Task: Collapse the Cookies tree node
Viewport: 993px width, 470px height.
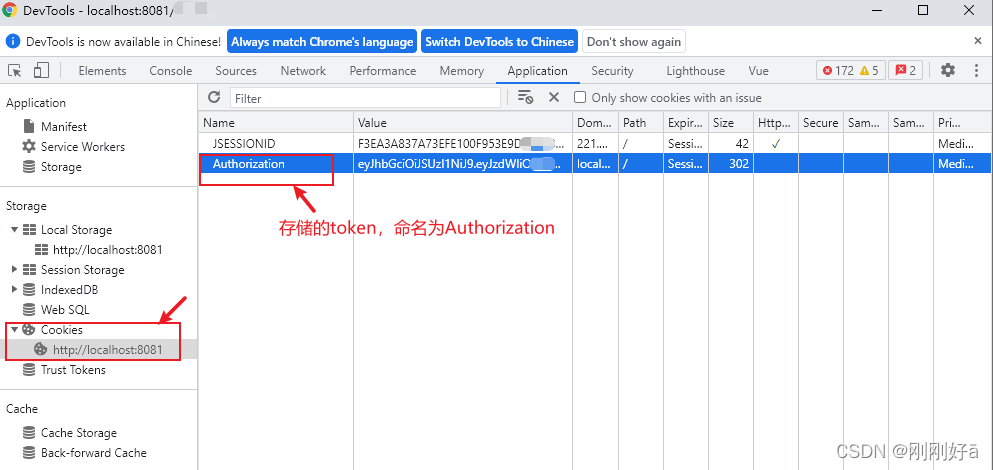Action: (x=15, y=329)
